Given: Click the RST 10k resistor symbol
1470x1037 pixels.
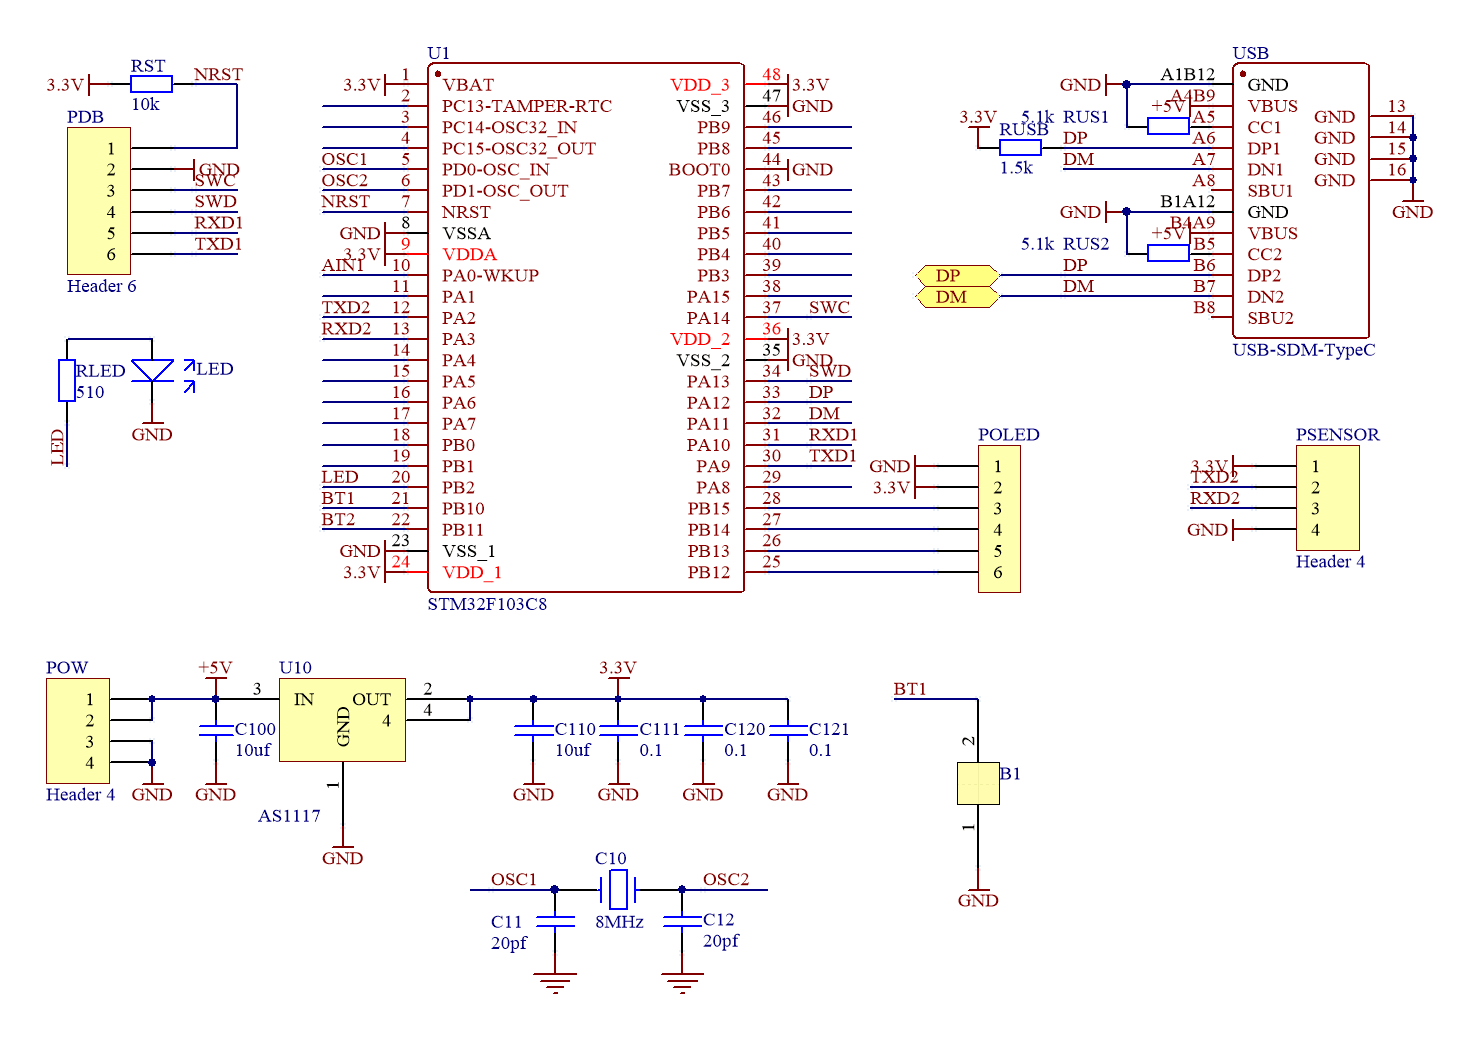Looking at the screenshot, I should coord(151,85).
